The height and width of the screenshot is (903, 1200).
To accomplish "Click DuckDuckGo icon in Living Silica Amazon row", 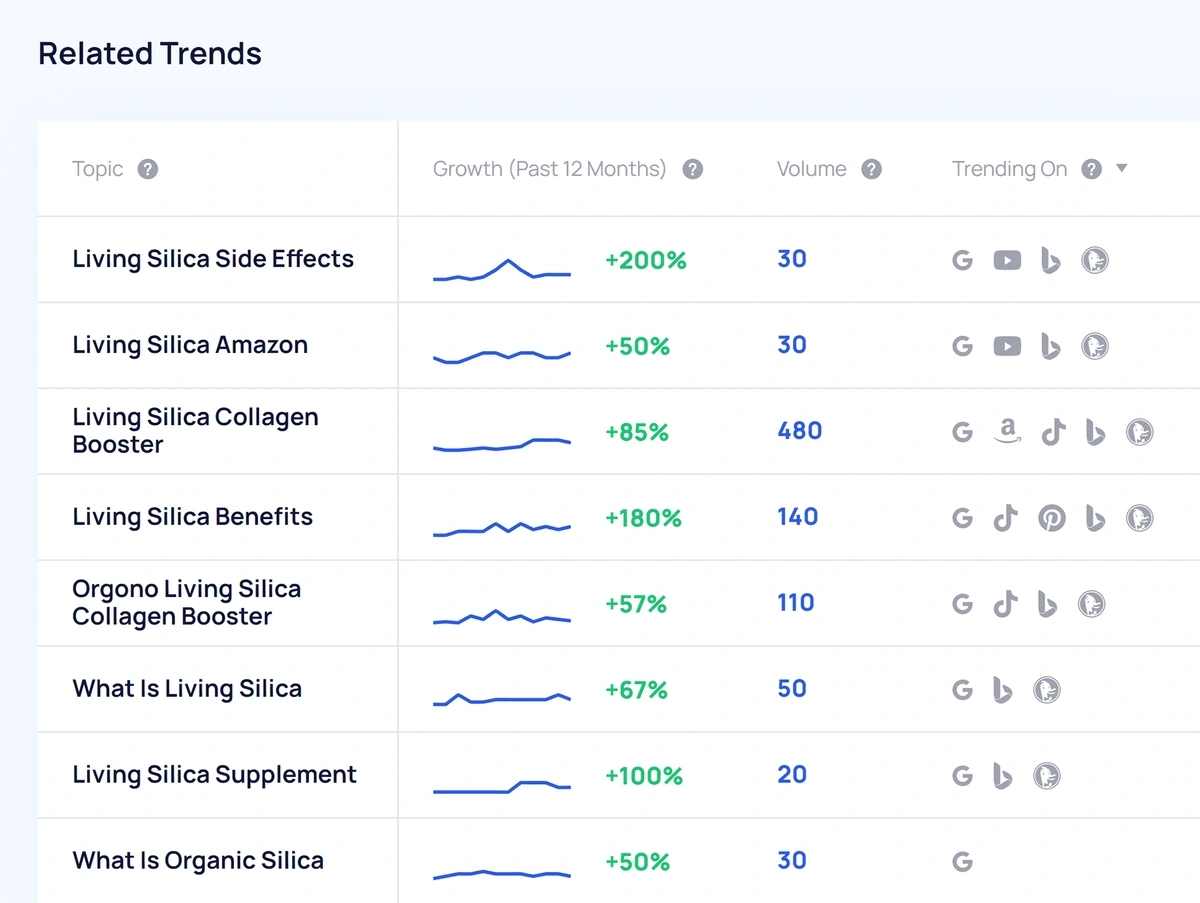I will [x=1095, y=347].
